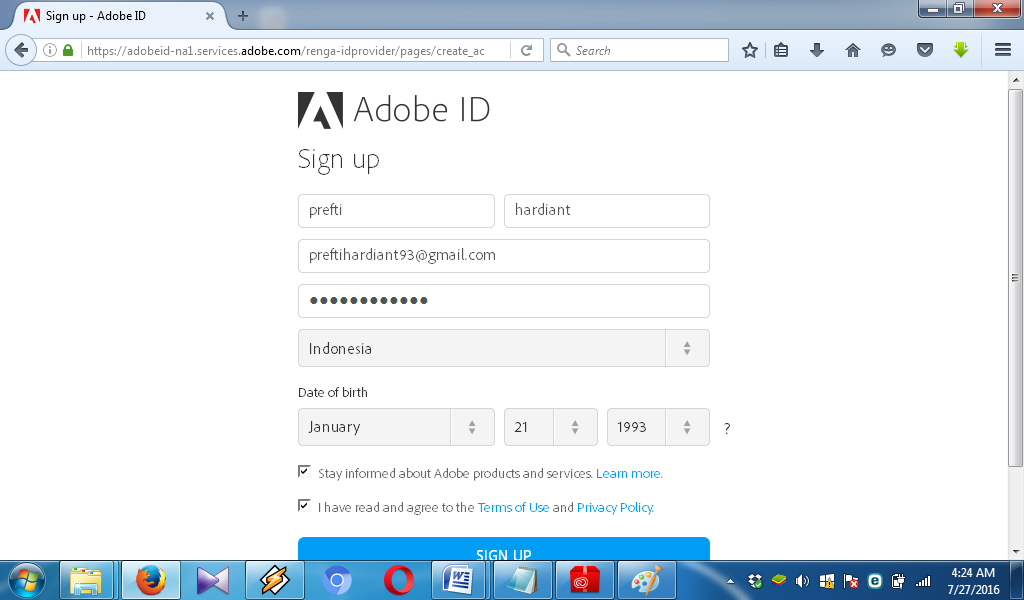
Task: Open the volume speaker tray icon
Action: click(x=803, y=580)
